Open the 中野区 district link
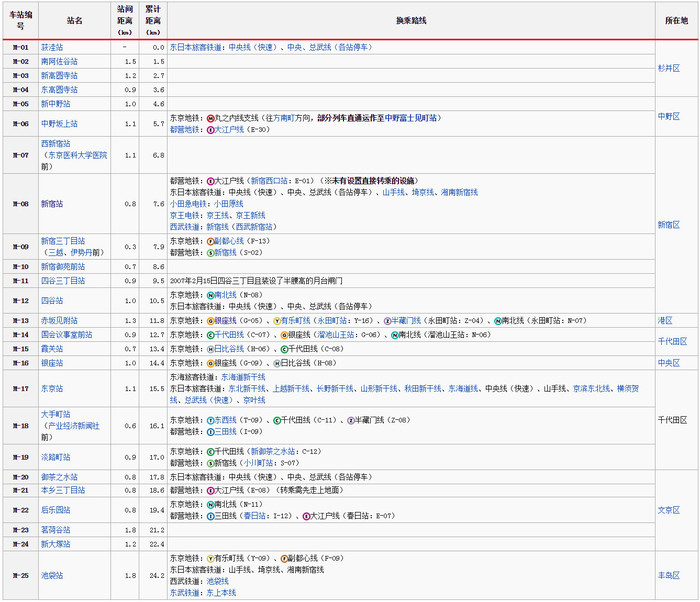 tap(668, 117)
